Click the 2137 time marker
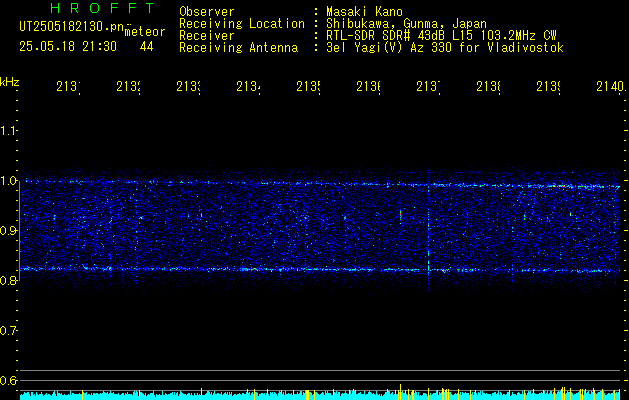629x400 pixels. [x=428, y=86]
